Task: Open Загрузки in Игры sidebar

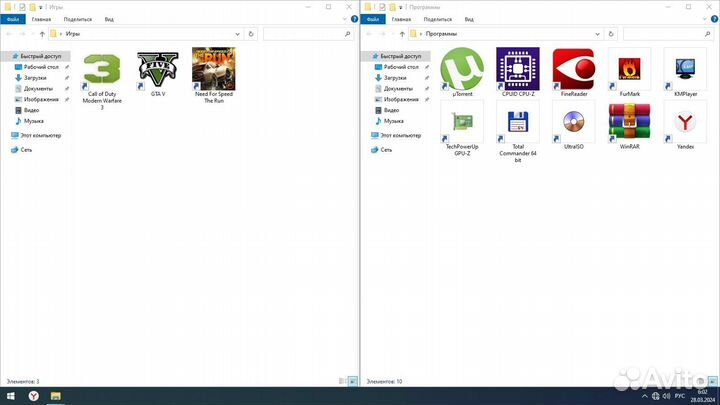Action: point(35,78)
